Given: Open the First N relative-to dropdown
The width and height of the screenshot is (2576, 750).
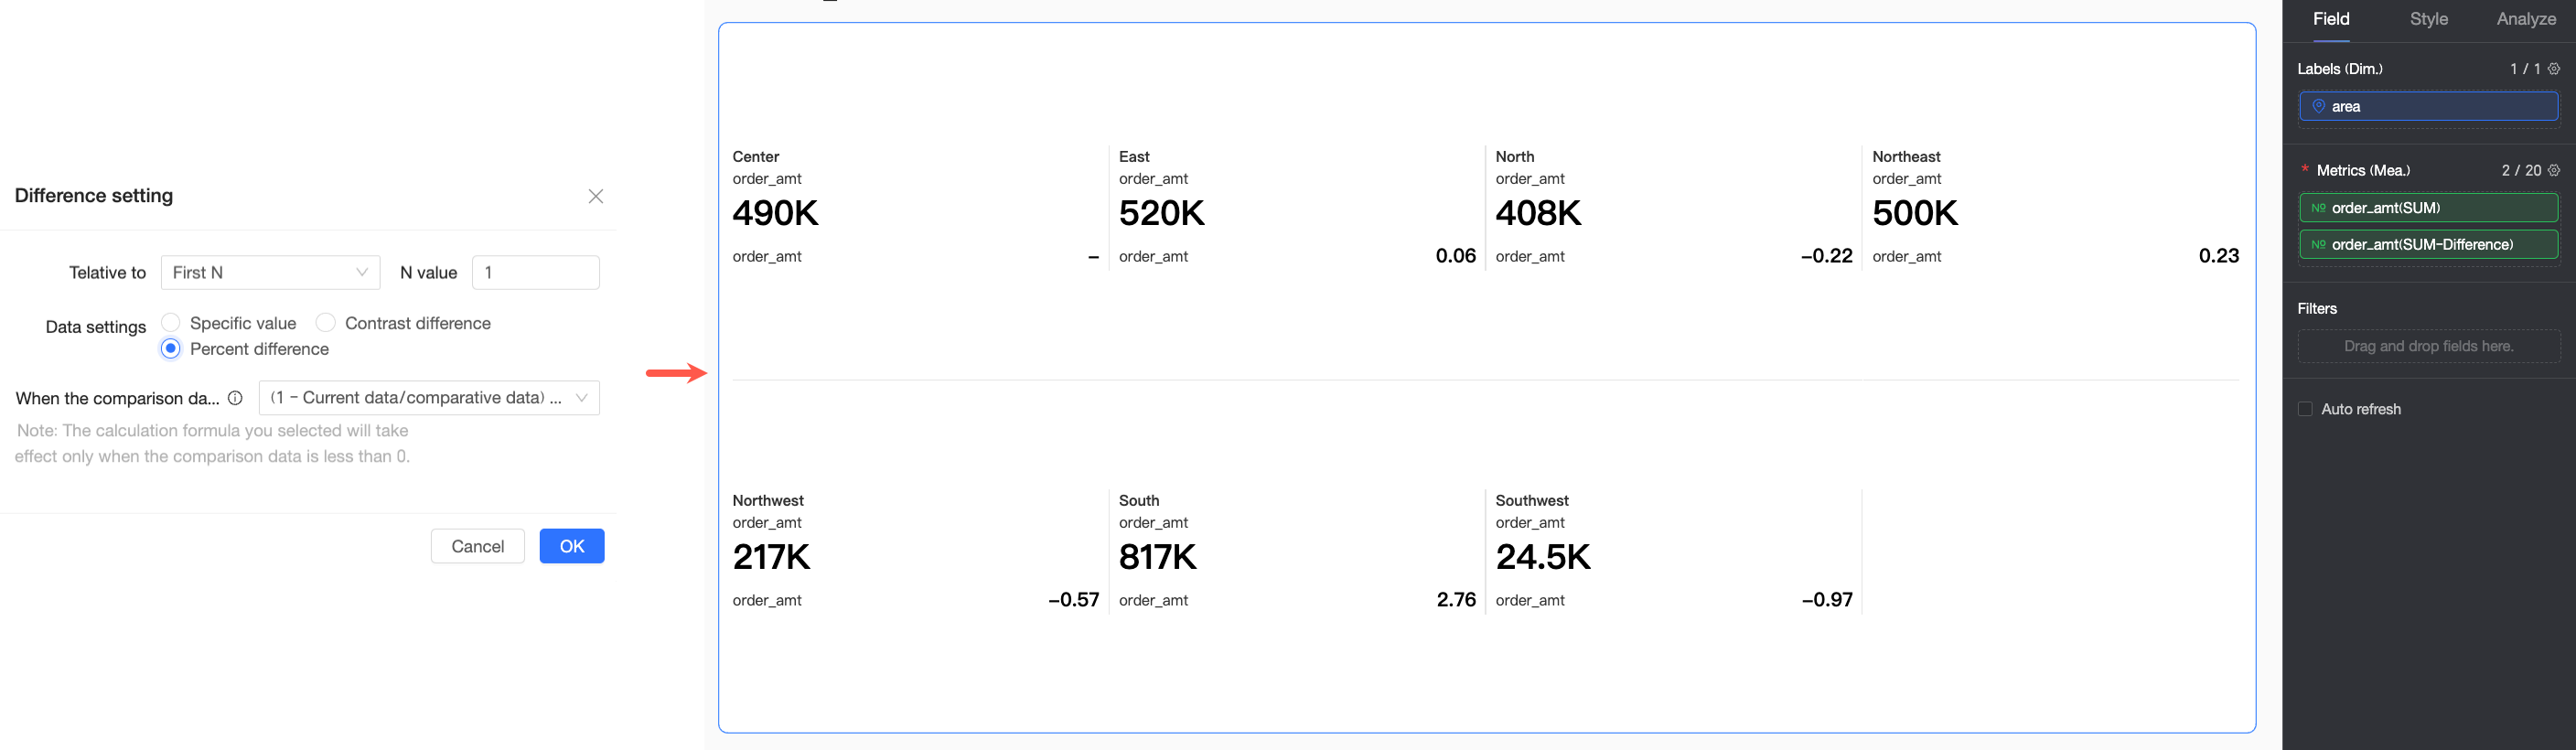Looking at the screenshot, I should (x=270, y=273).
